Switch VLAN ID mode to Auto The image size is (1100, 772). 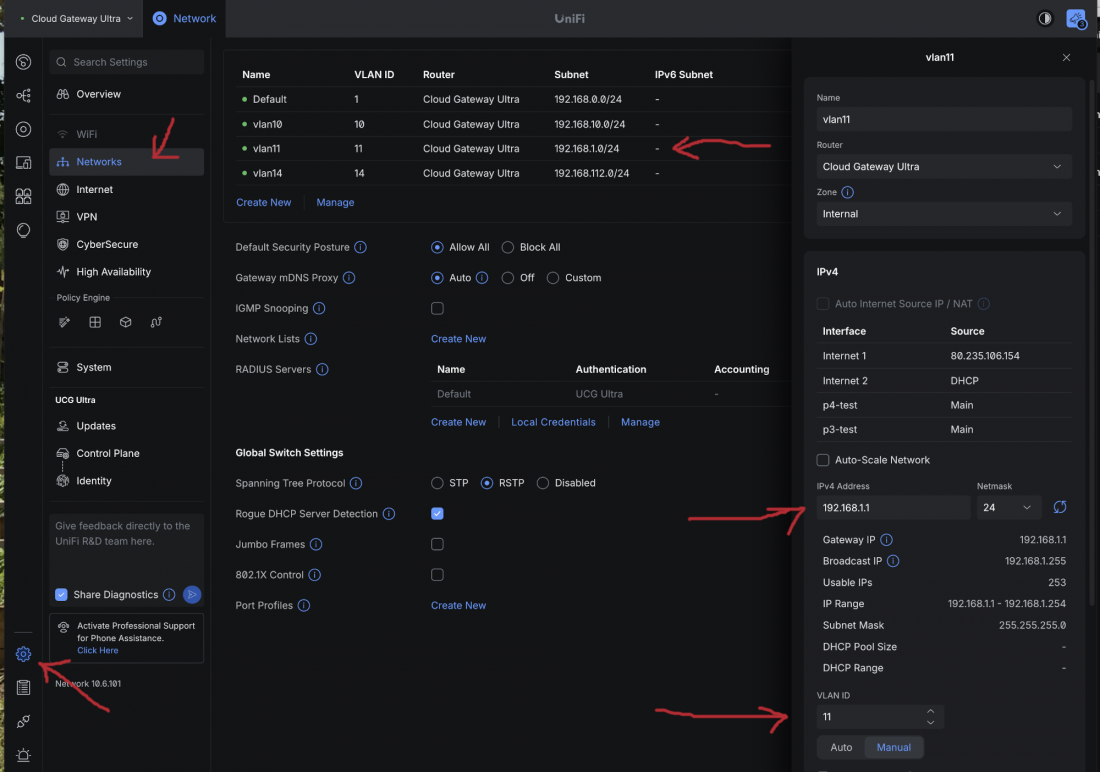(x=841, y=747)
